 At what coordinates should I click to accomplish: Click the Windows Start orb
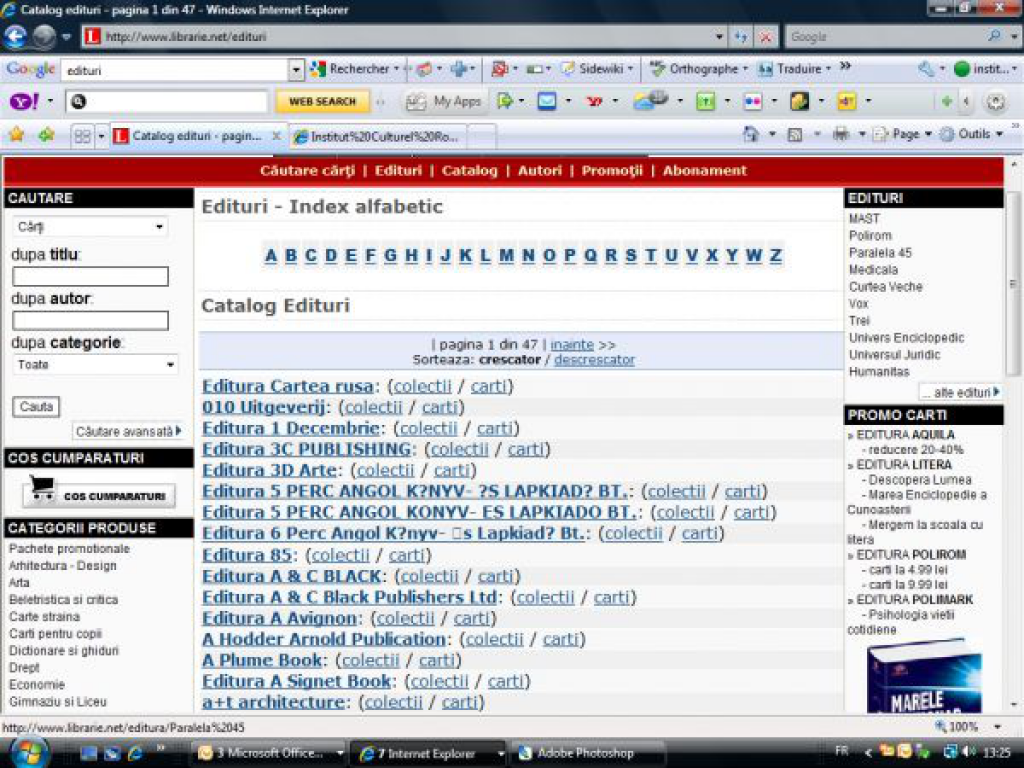click(29, 752)
